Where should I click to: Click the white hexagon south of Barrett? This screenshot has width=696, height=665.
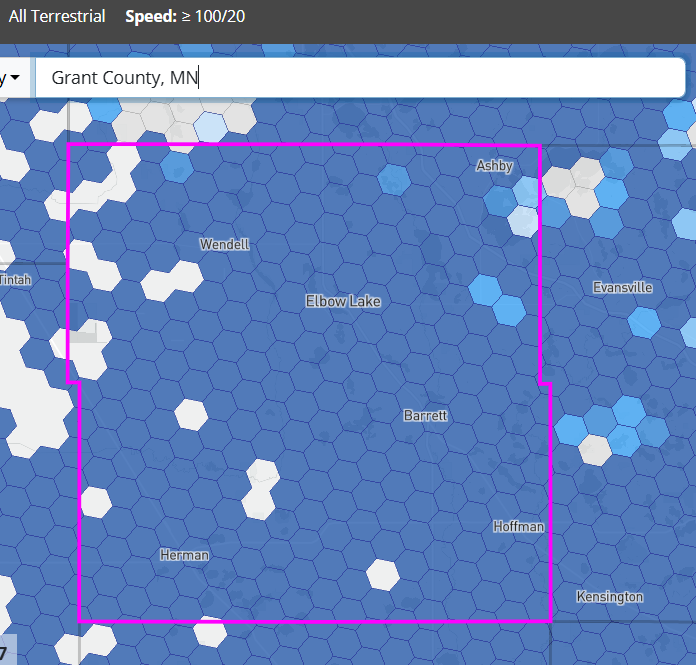click(383, 574)
